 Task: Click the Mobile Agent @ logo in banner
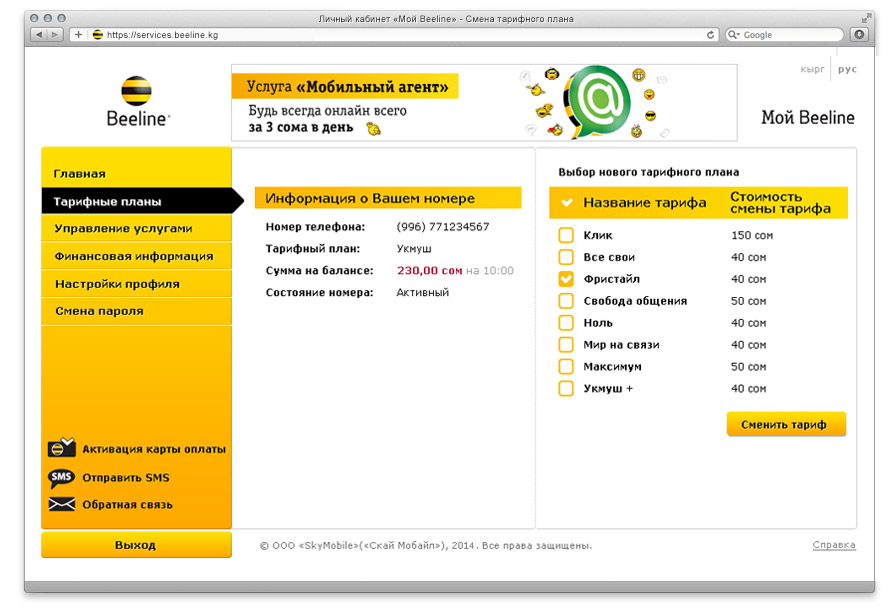pos(597,101)
